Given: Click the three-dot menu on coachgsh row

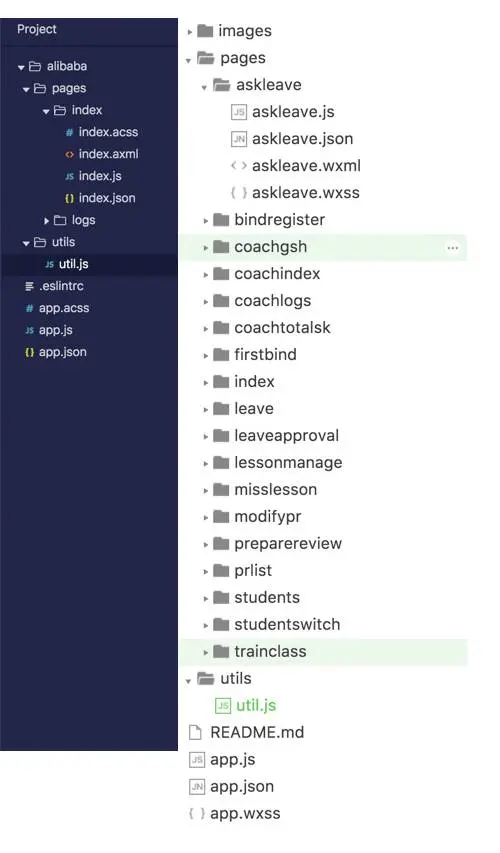Looking at the screenshot, I should pyautogui.click(x=452, y=248).
